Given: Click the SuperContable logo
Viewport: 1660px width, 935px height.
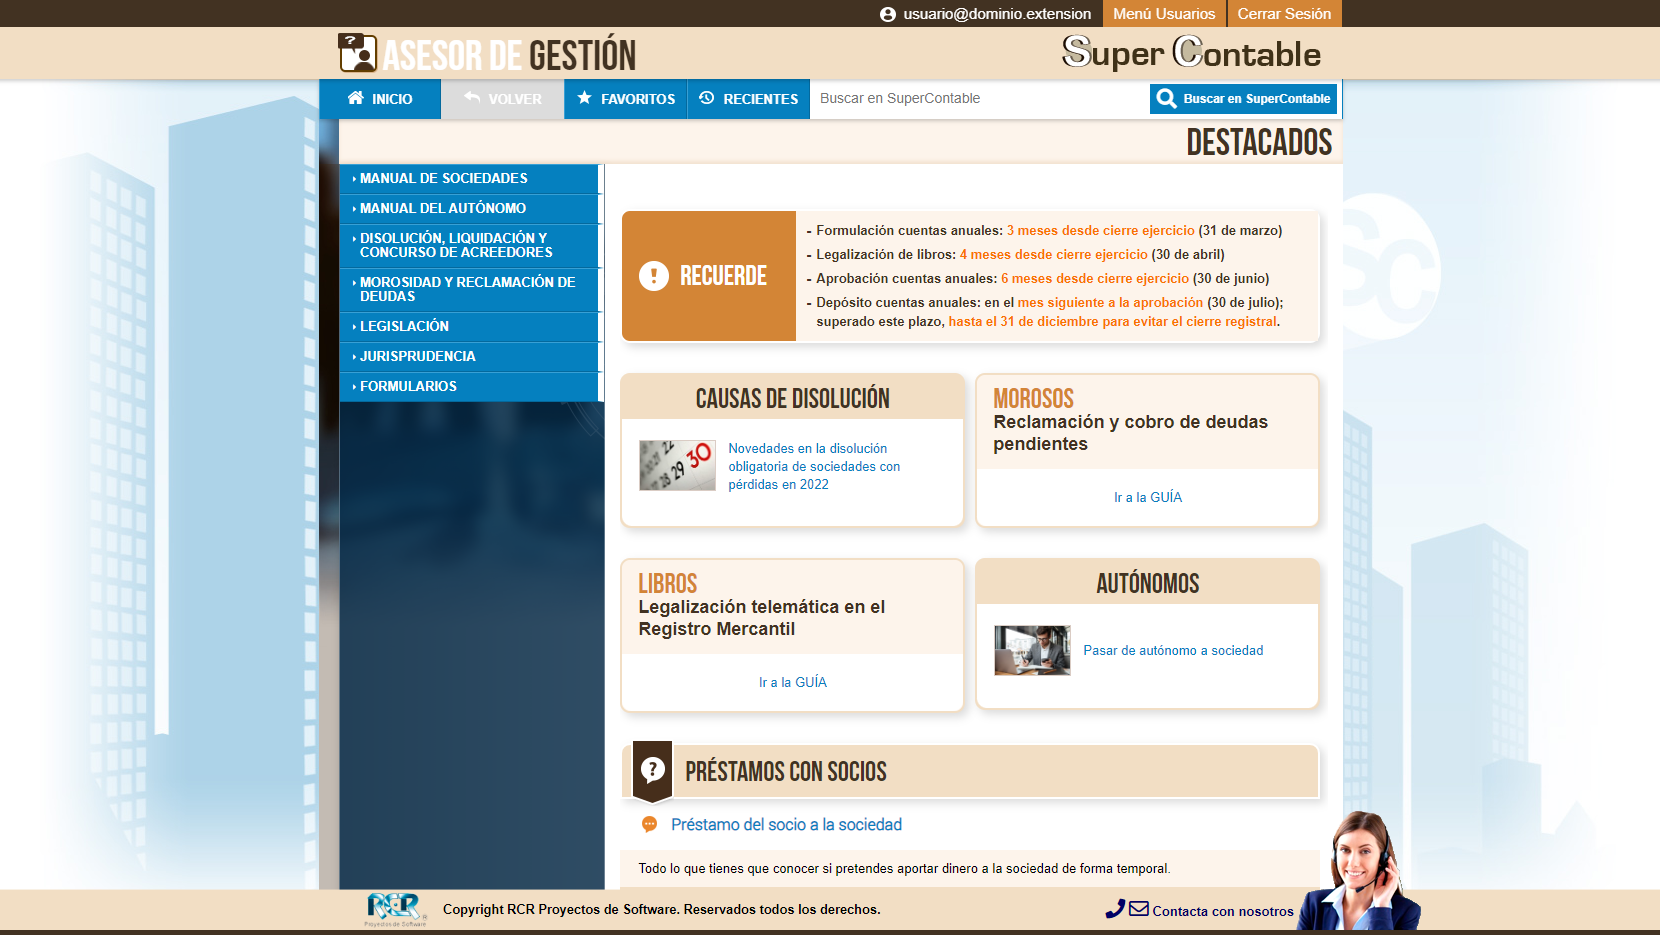Looking at the screenshot, I should (1192, 52).
